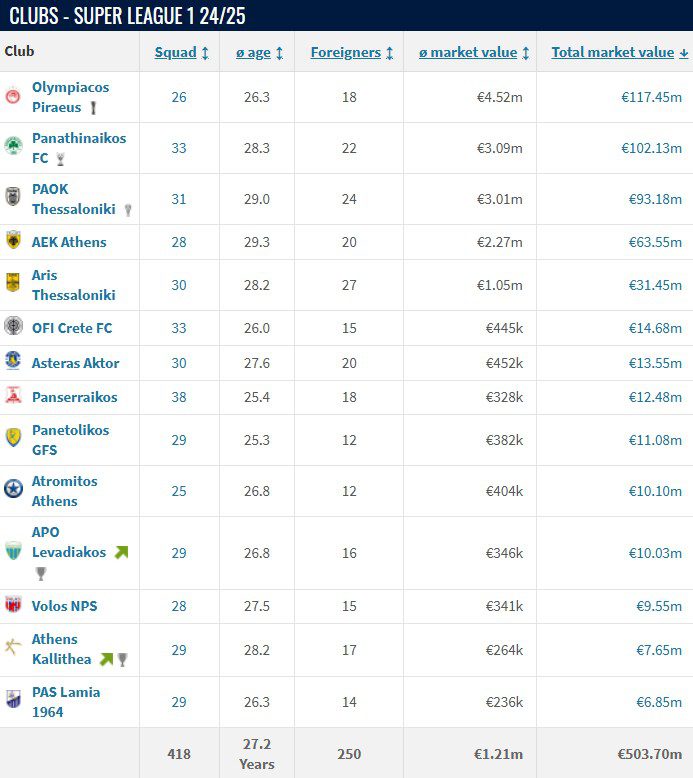The image size is (693, 778).
Task: Open the Atromitos Athens club page
Action: (65, 490)
